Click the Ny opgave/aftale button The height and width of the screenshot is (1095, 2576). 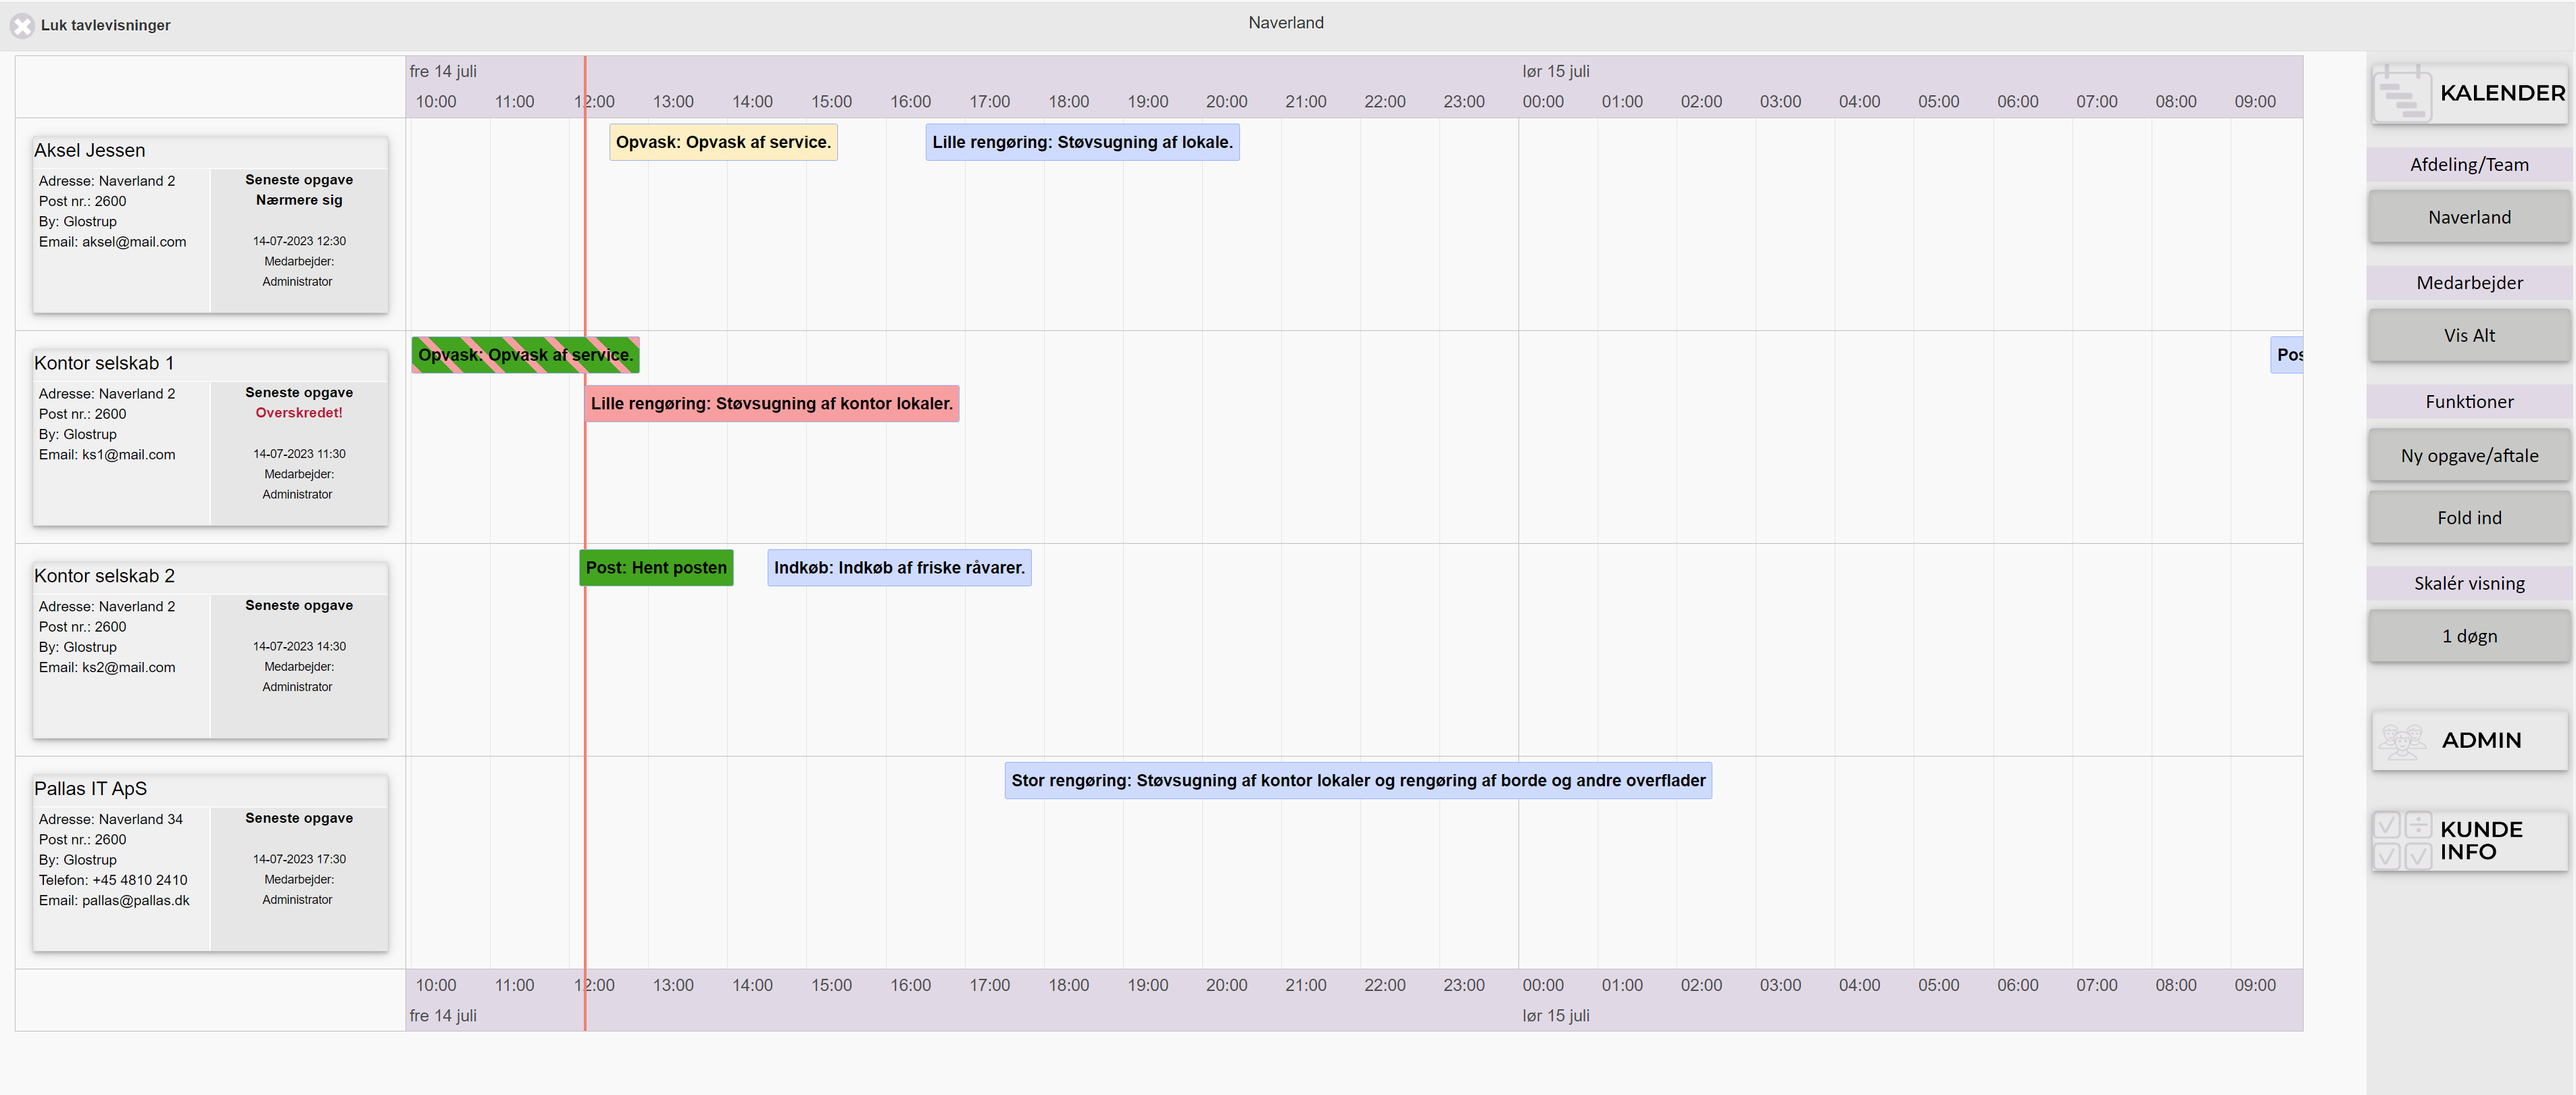(x=2468, y=456)
